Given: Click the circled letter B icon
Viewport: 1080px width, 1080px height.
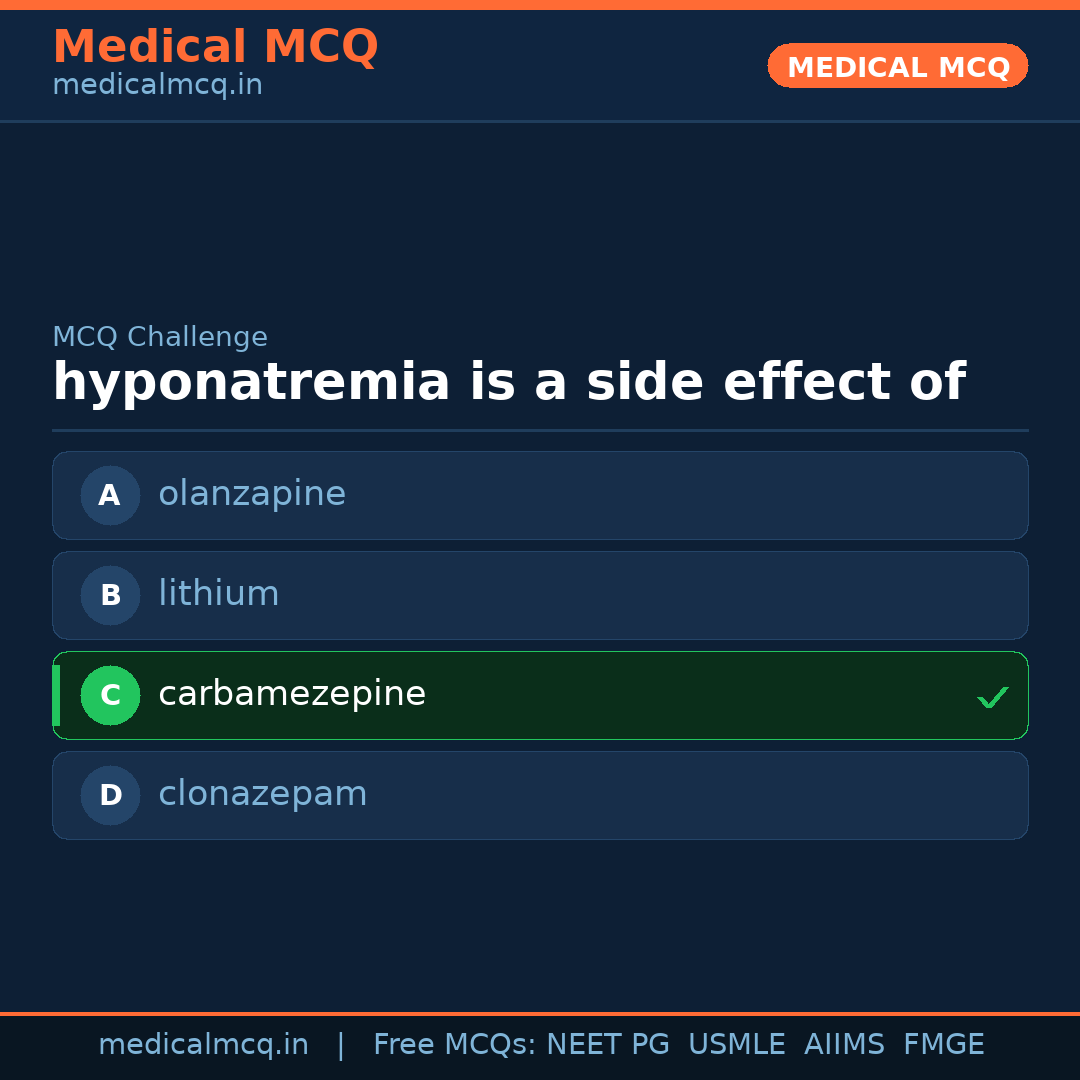Looking at the screenshot, I should coord(110,595).
